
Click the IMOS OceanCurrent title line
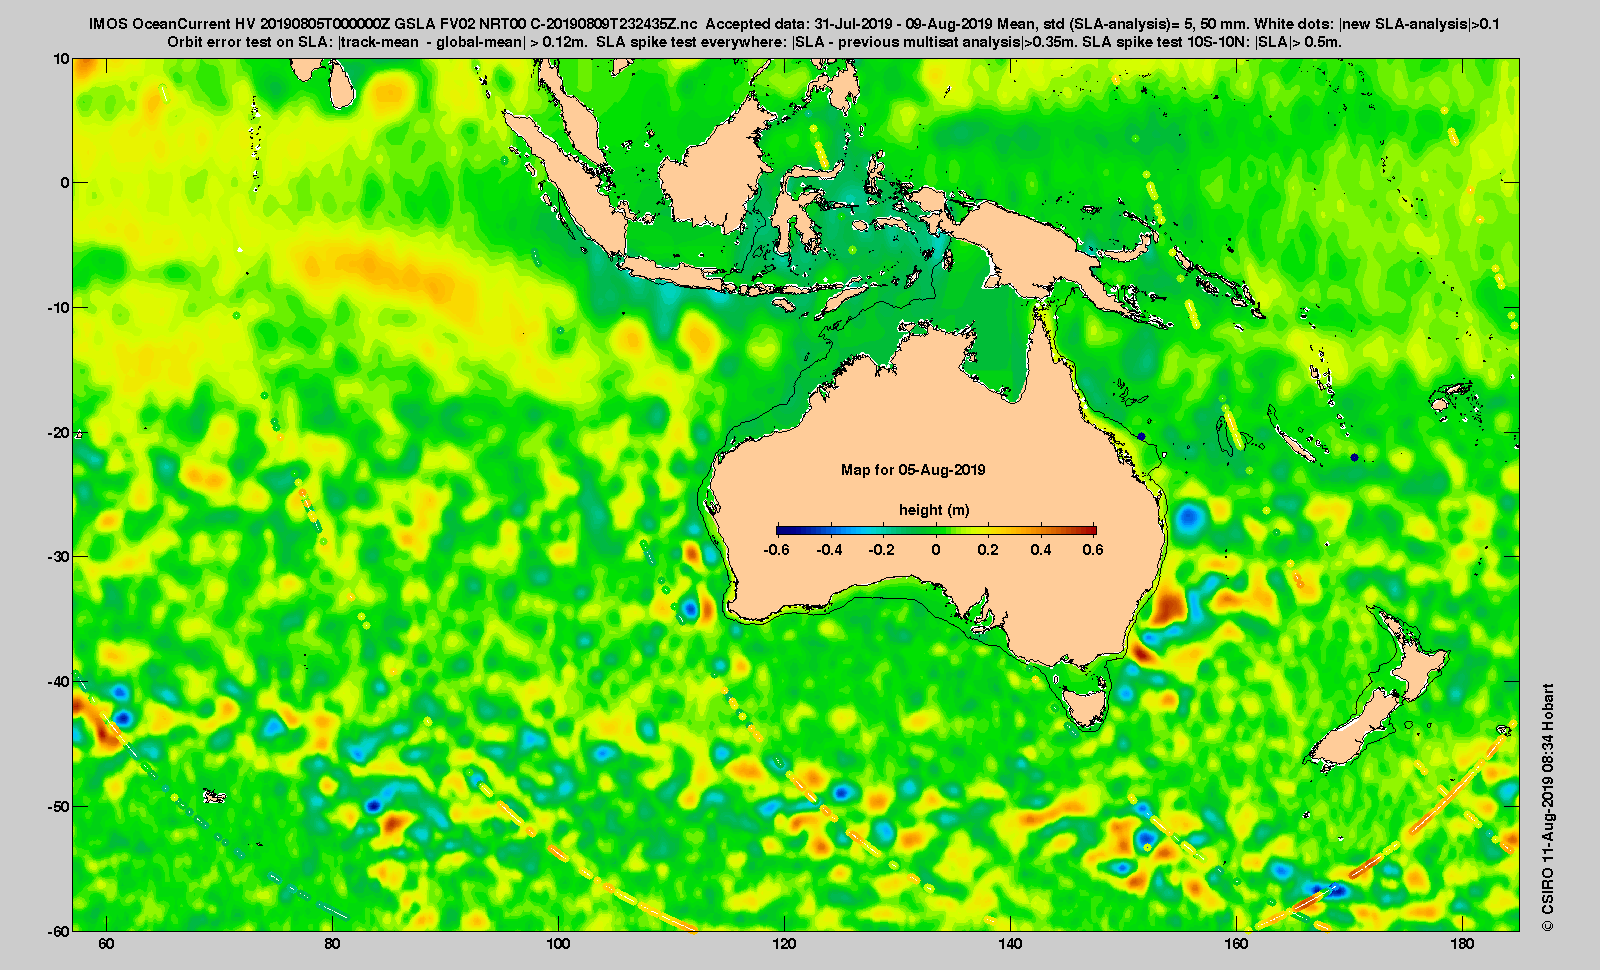pos(795,24)
